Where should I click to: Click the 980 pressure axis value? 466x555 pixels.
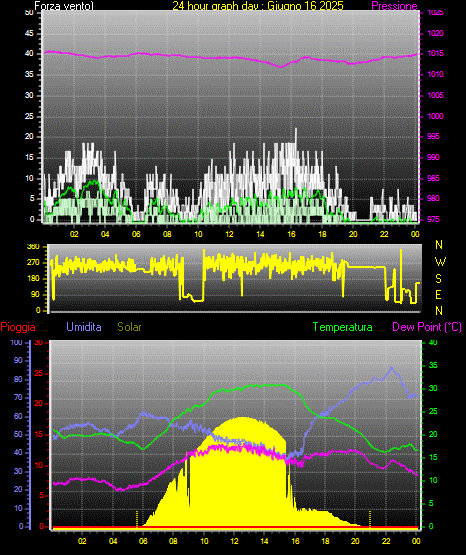coord(433,198)
